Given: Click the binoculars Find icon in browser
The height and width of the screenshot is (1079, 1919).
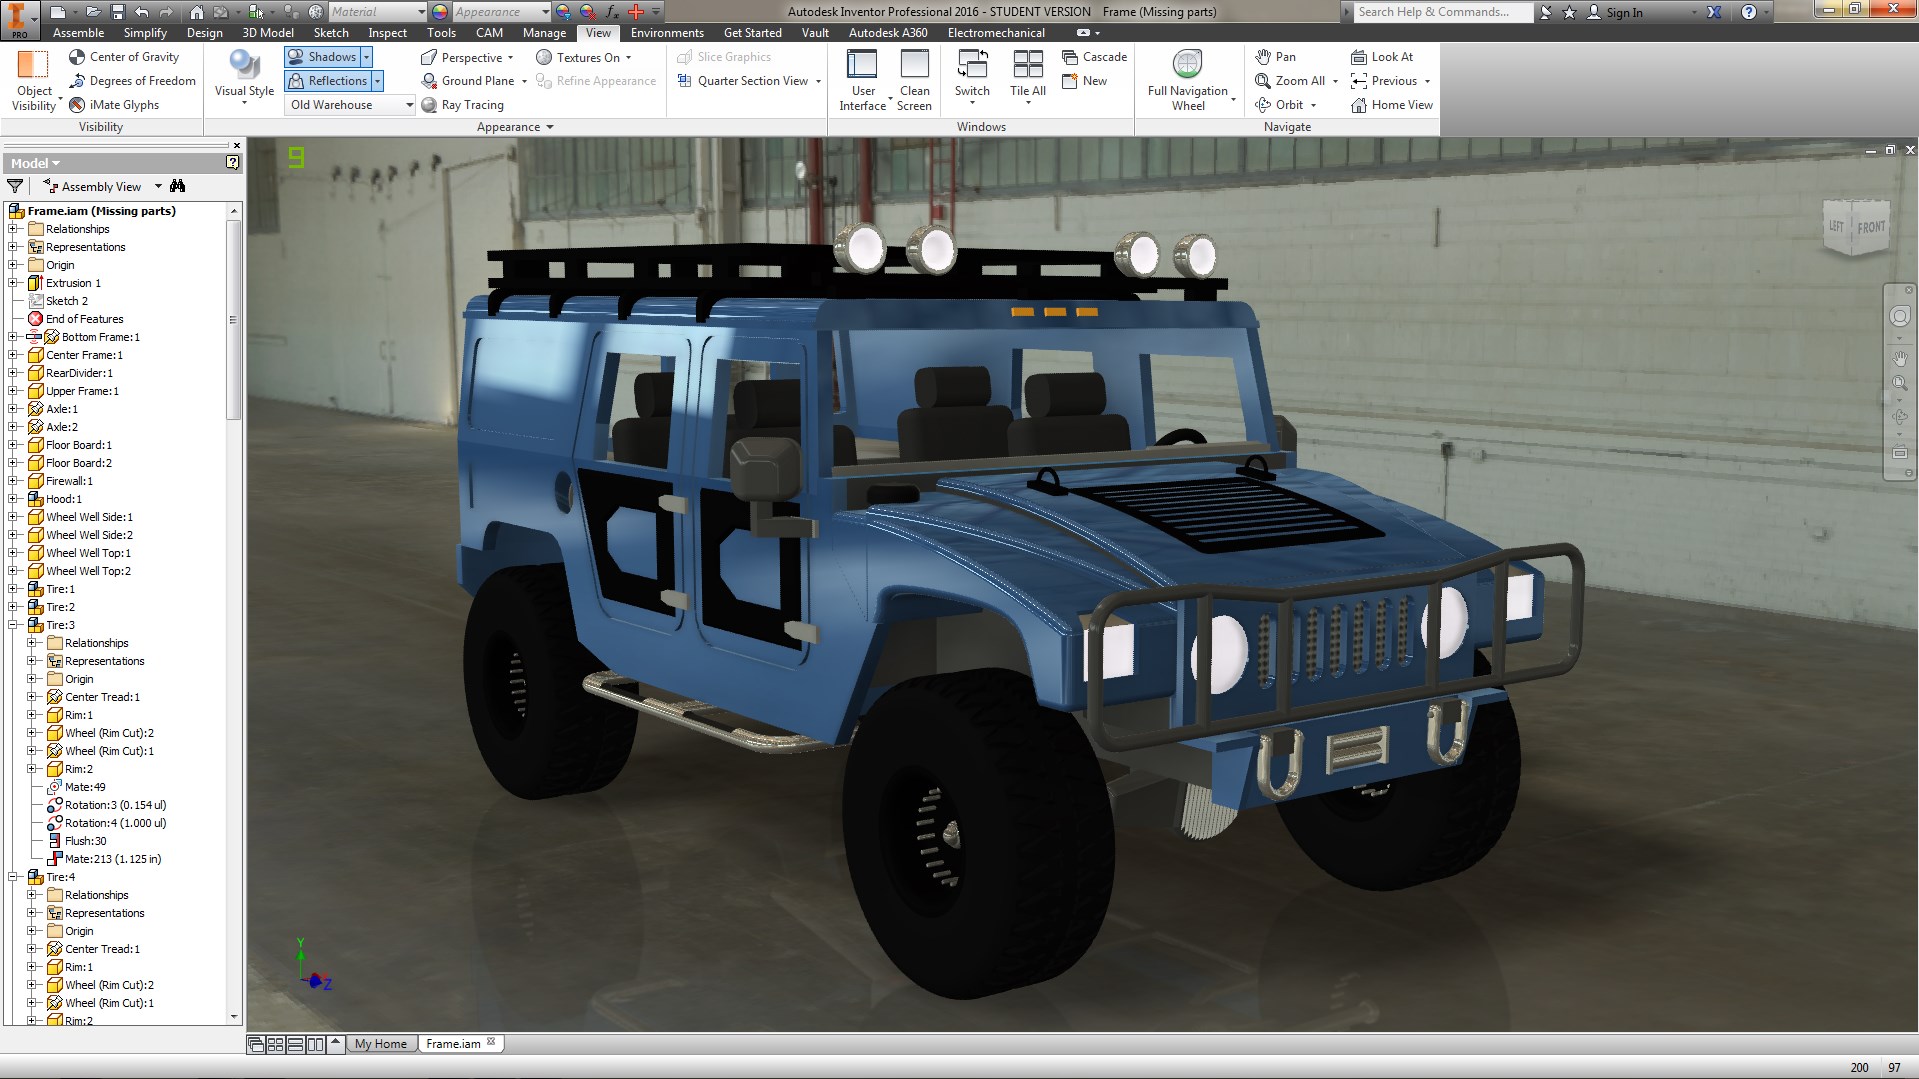Looking at the screenshot, I should 178,186.
